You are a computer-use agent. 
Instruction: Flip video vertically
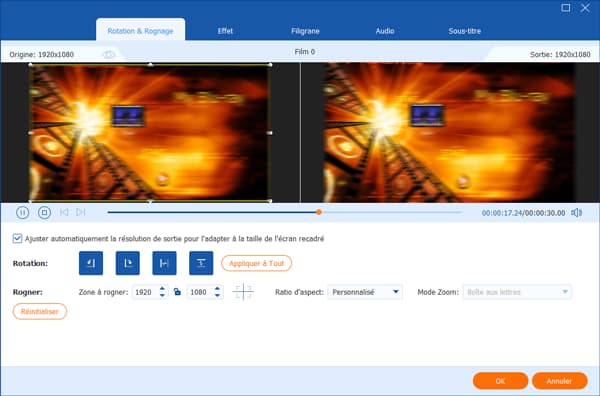point(201,263)
